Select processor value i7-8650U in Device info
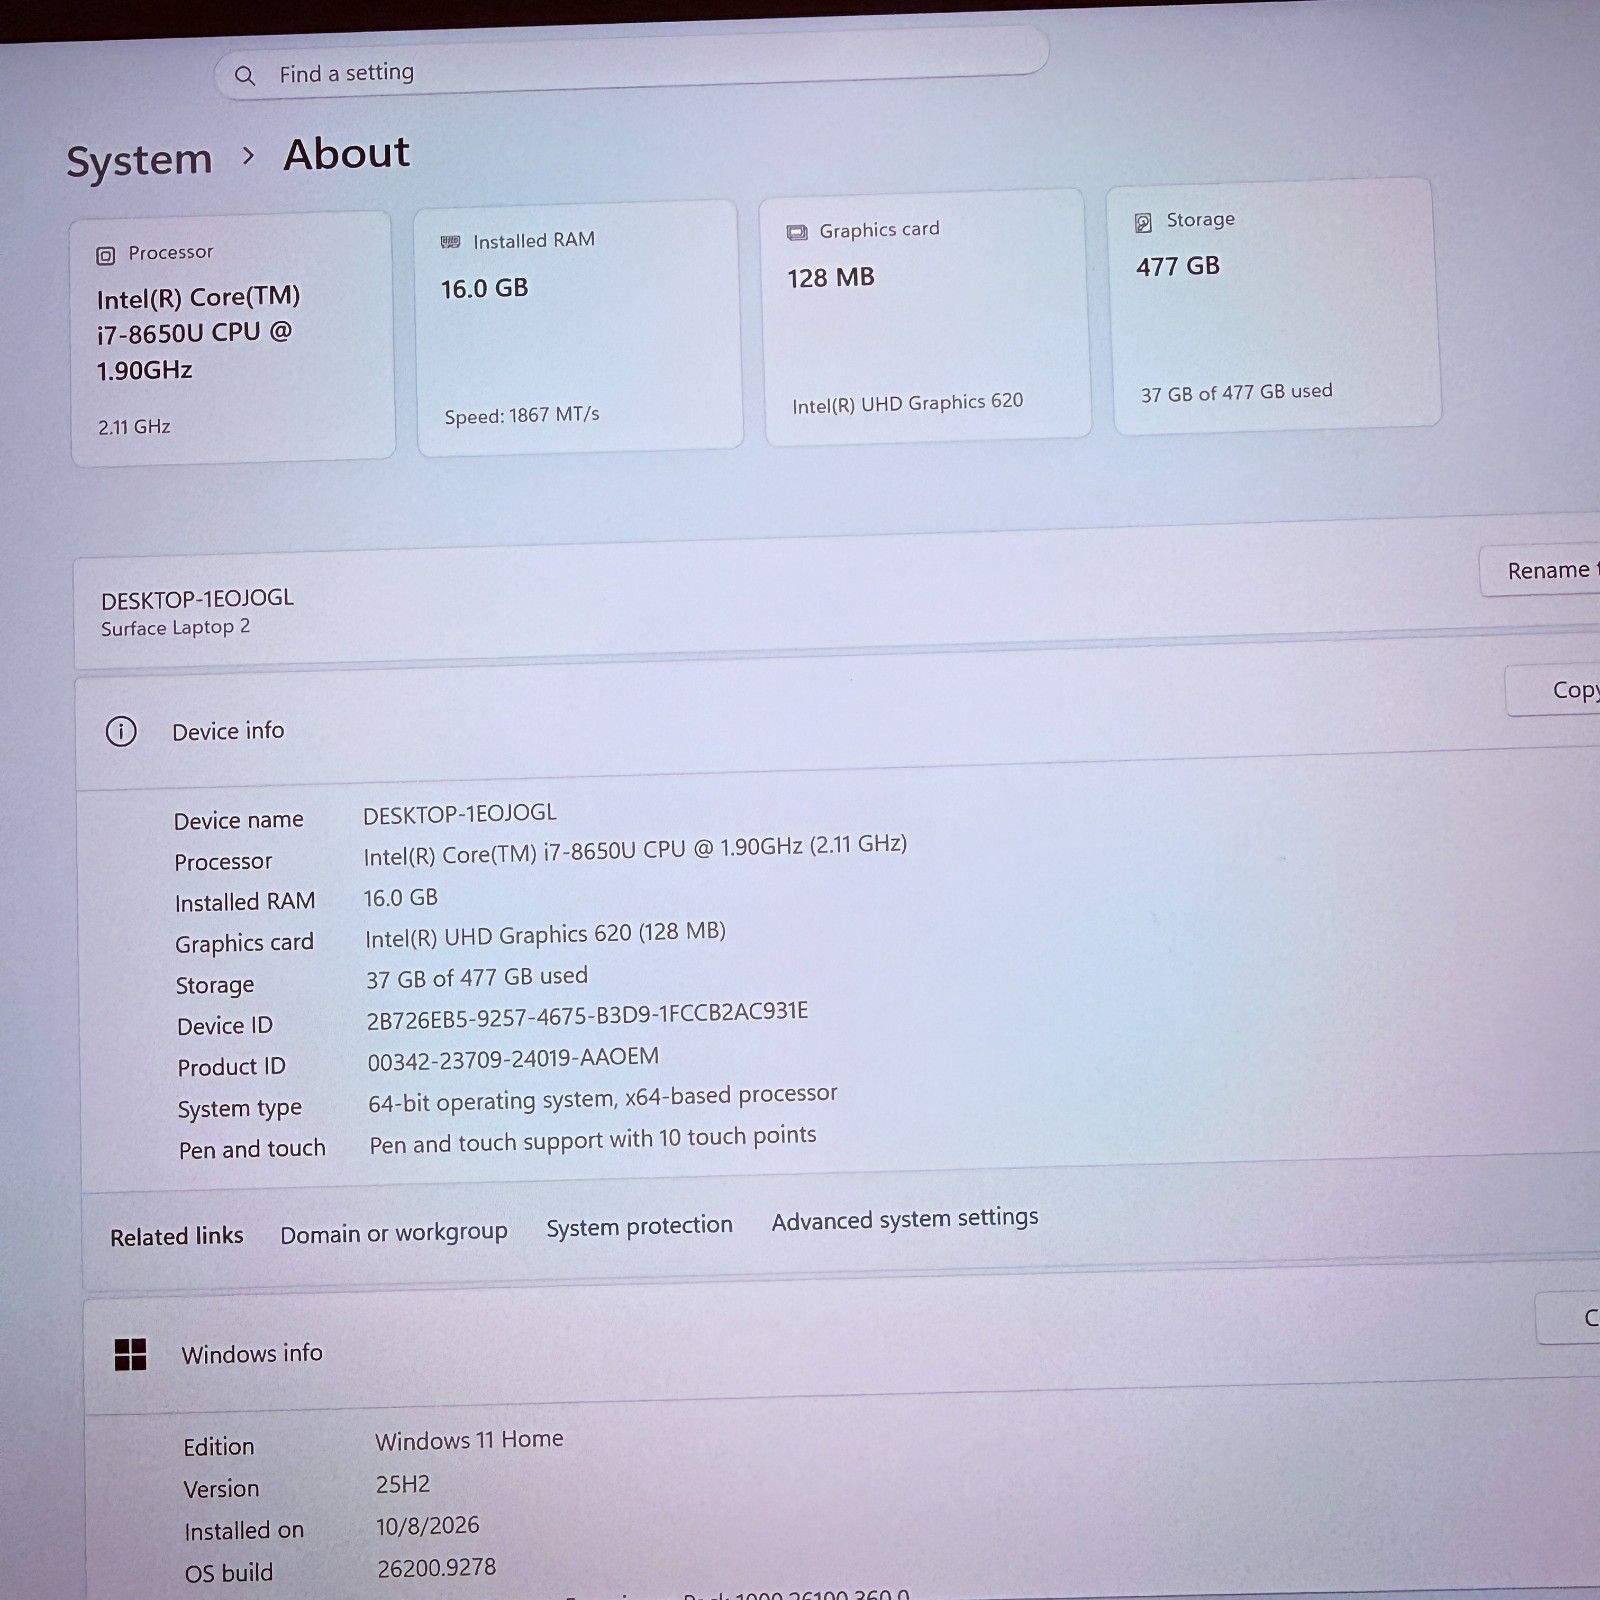 635,850
